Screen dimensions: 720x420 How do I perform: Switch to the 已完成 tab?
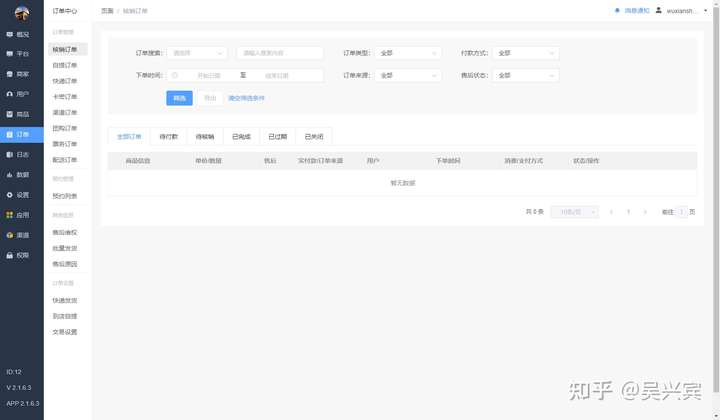[x=241, y=137]
